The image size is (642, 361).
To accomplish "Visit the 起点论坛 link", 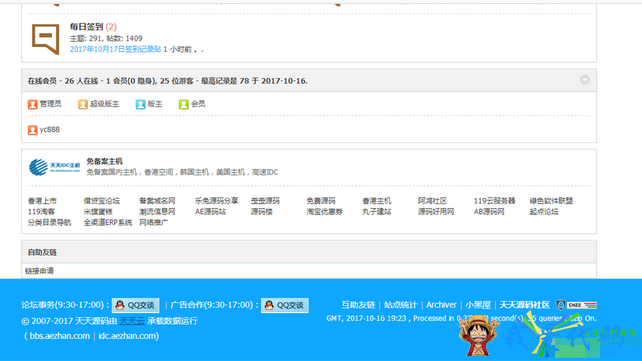I will coord(544,212).
